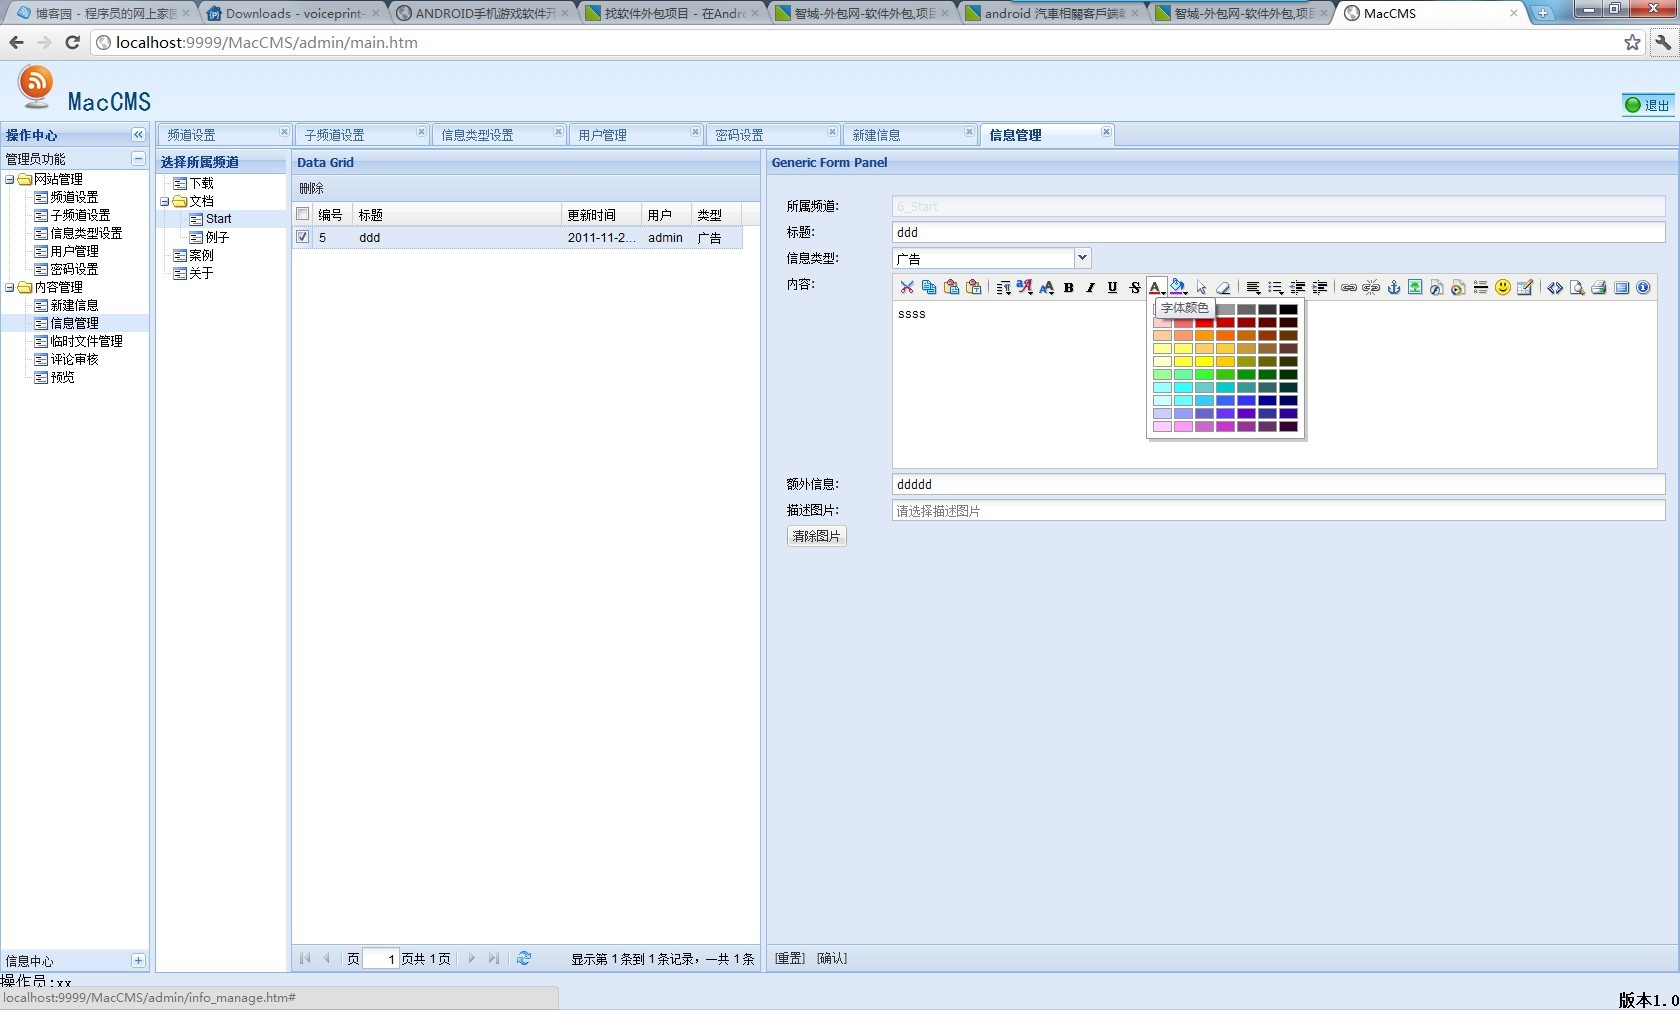This screenshot has height=1010, width=1680.
Task: Collapse the 内容管理 tree folder
Action: pos(10,287)
